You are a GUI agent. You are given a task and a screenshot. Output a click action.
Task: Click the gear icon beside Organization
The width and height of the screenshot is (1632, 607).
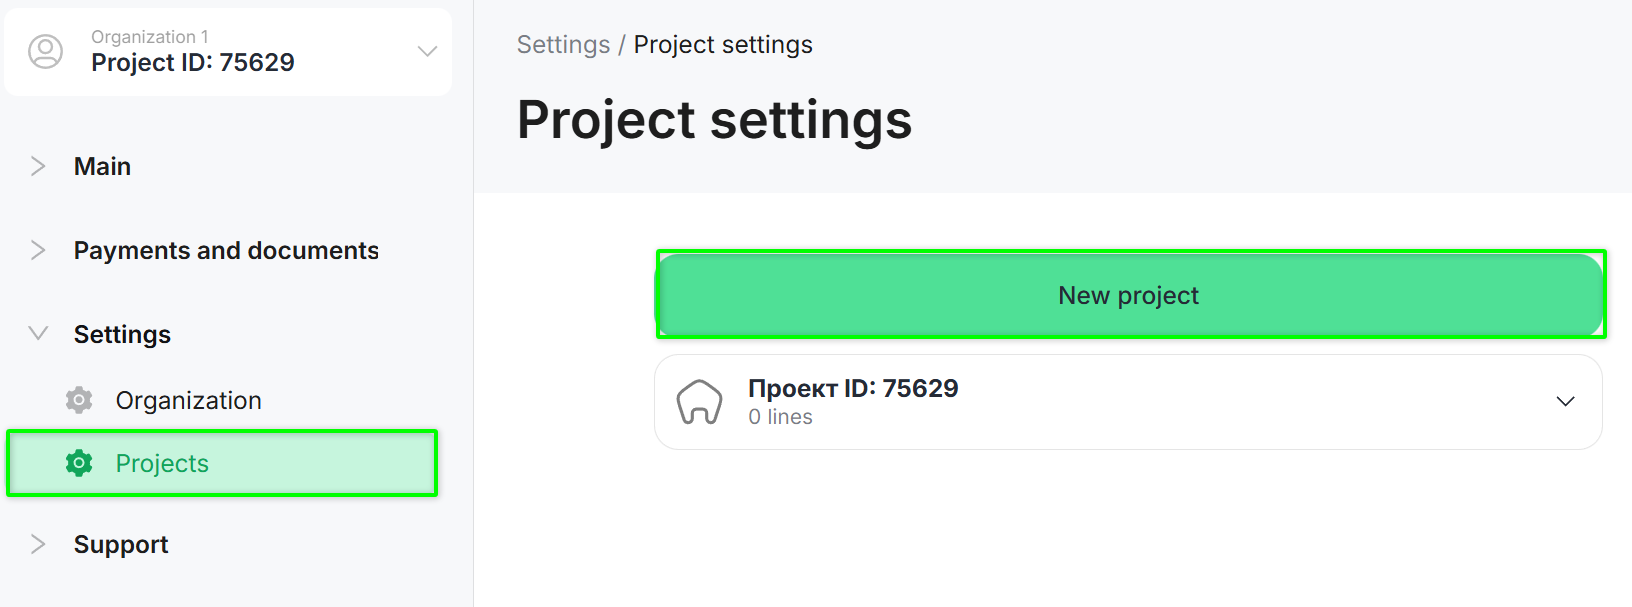click(x=79, y=400)
